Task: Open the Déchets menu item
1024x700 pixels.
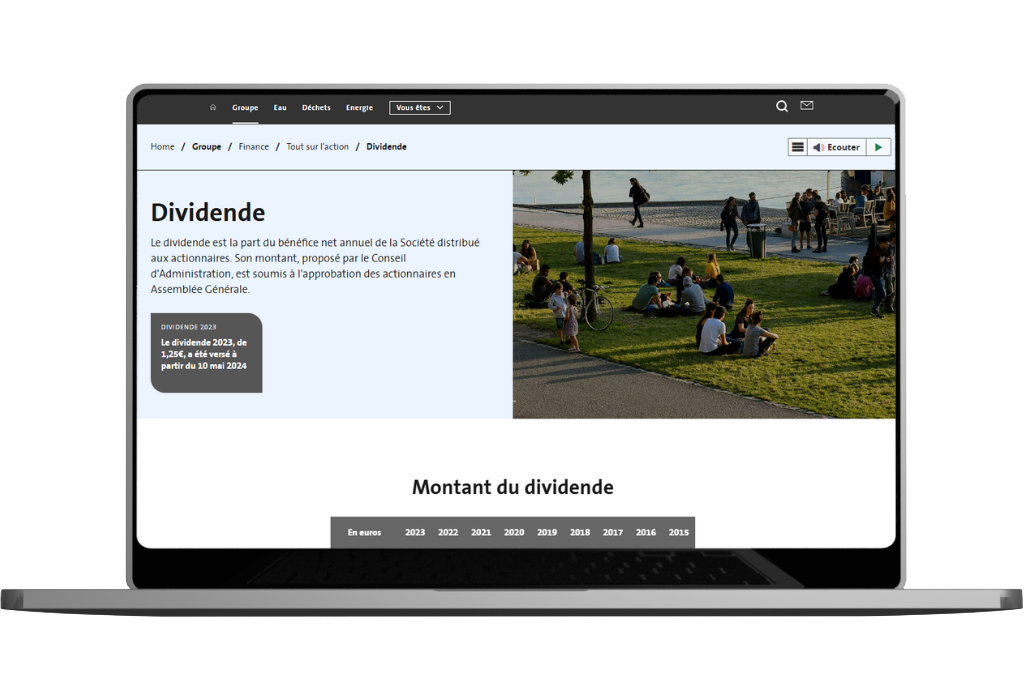Action: click(316, 108)
